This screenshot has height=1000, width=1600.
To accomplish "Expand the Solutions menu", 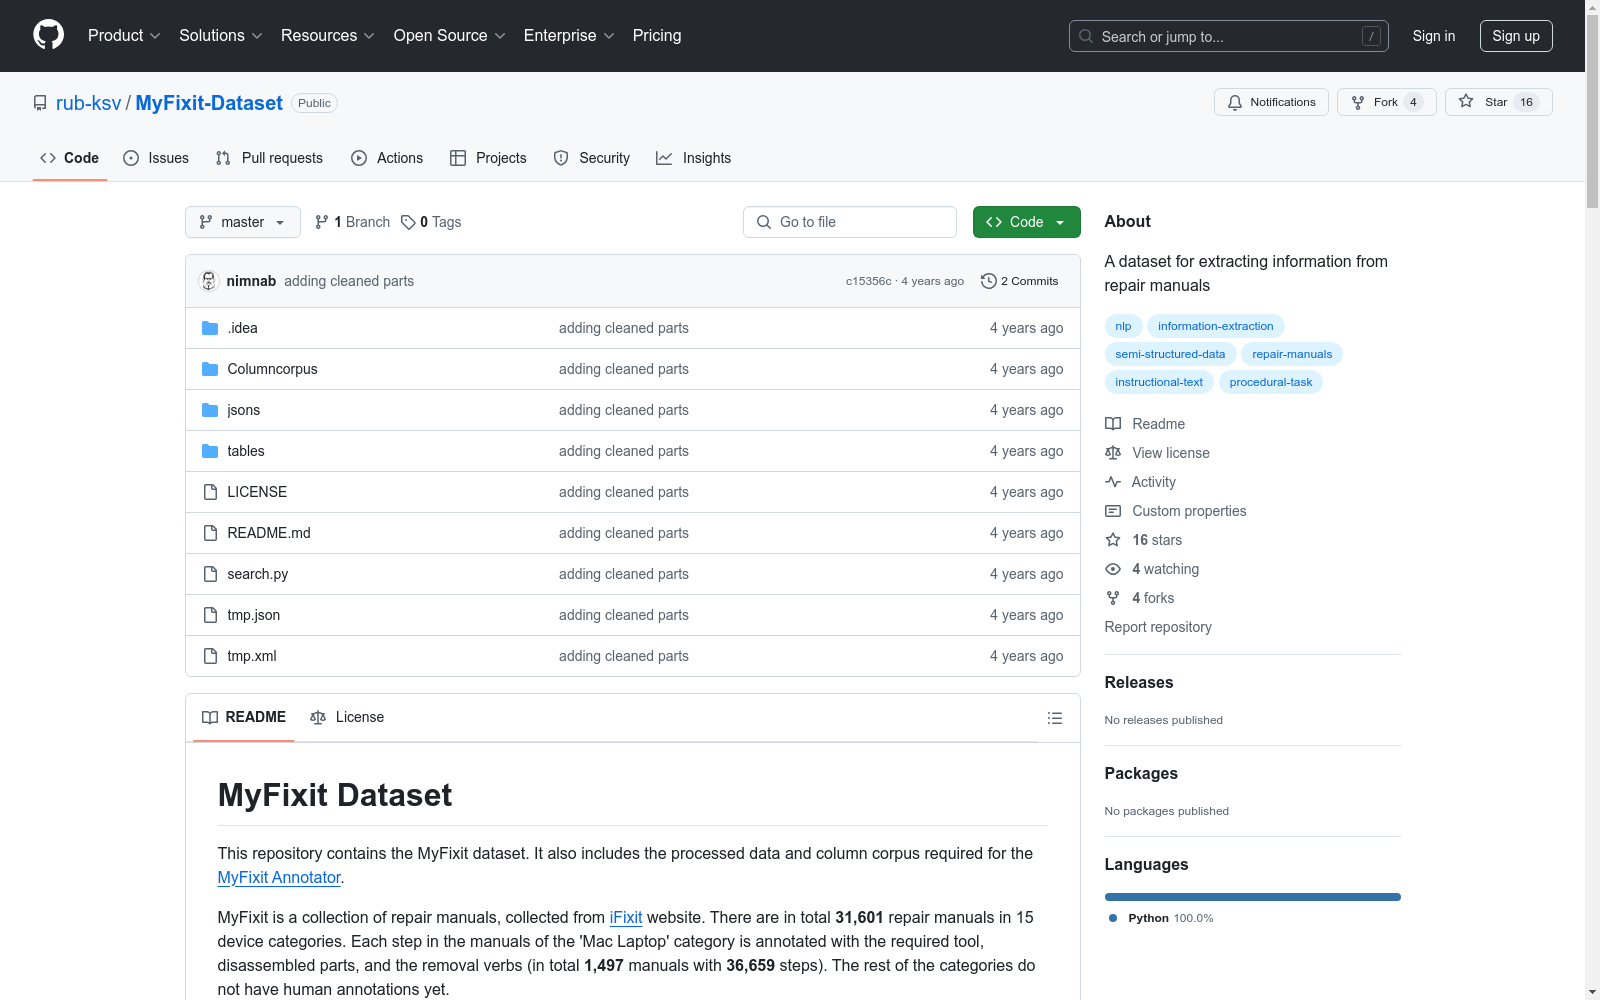I will [221, 35].
